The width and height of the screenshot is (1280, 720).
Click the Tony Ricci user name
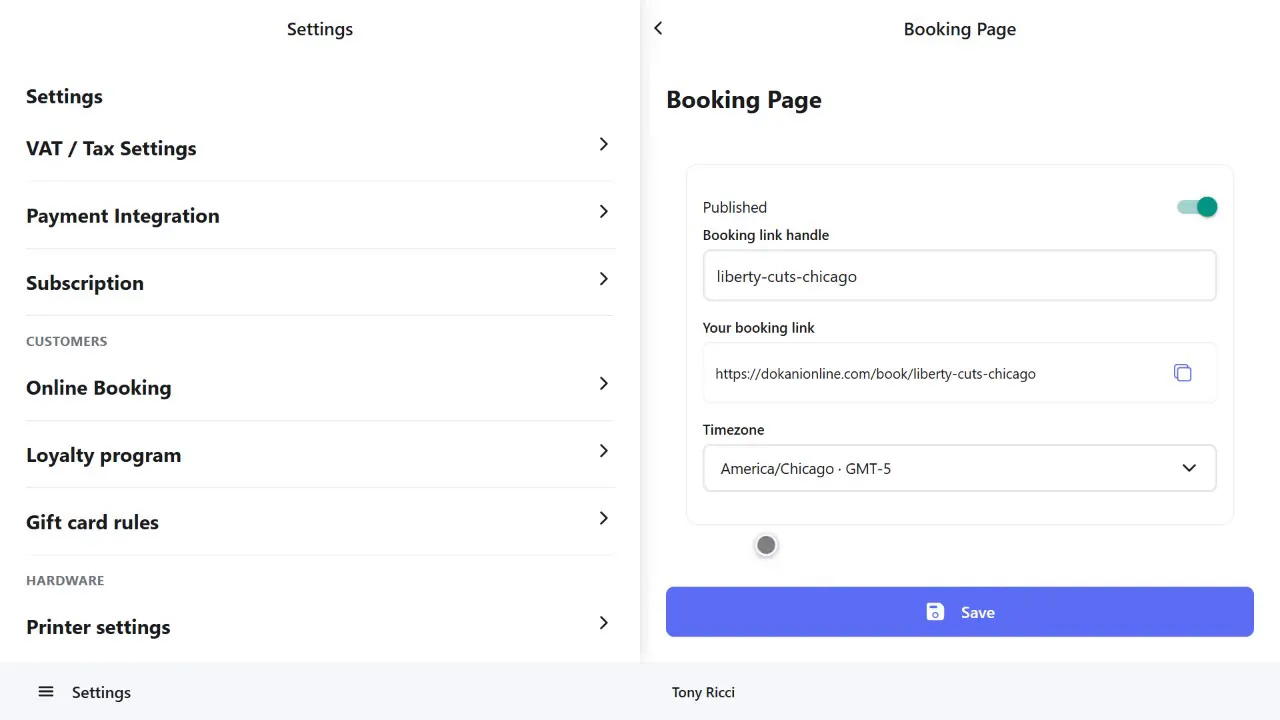(703, 692)
